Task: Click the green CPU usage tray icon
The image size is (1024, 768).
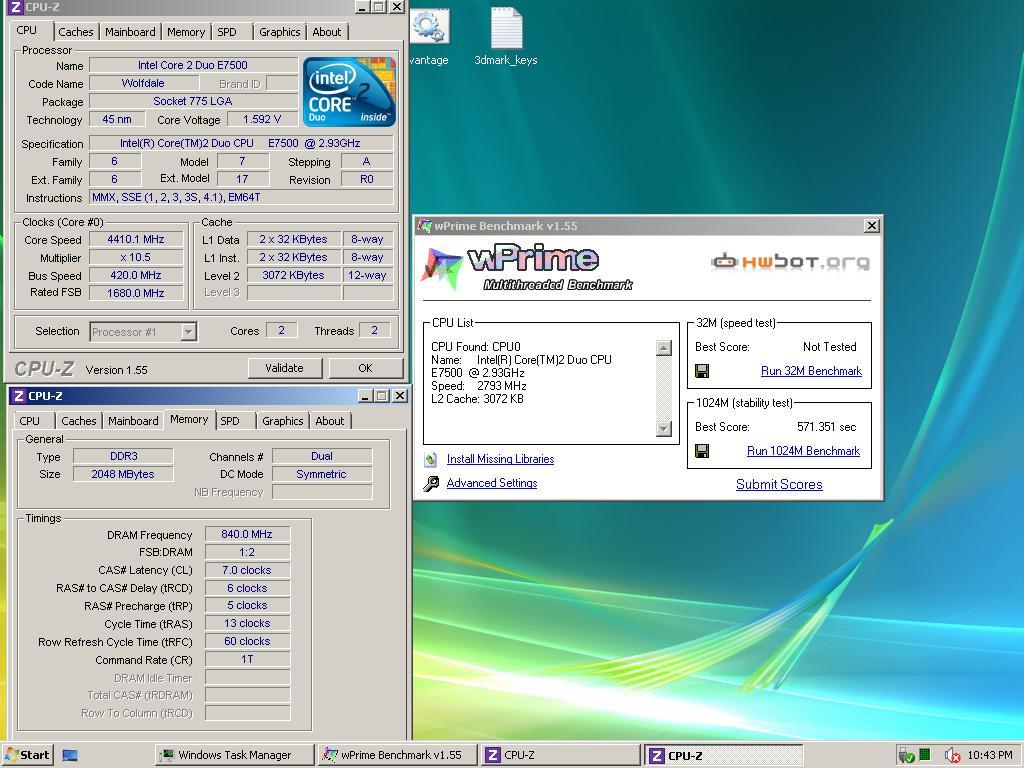Action: coord(925,755)
